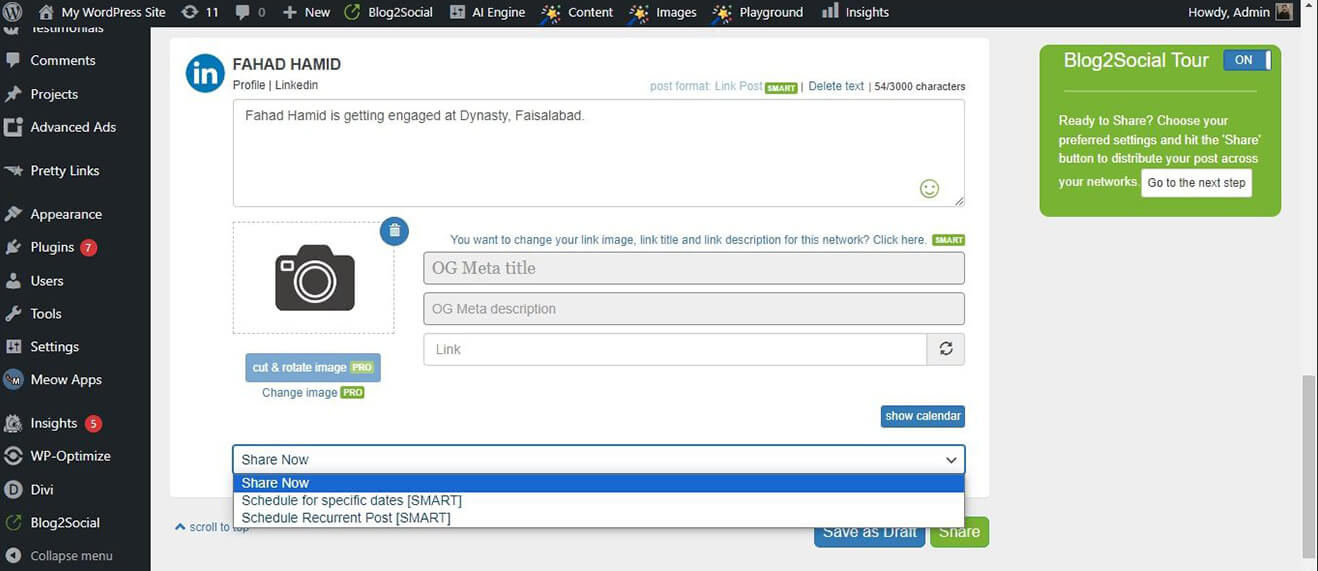The image size is (1318, 571).
Task: Open Users in the sidebar
Action: [47, 281]
